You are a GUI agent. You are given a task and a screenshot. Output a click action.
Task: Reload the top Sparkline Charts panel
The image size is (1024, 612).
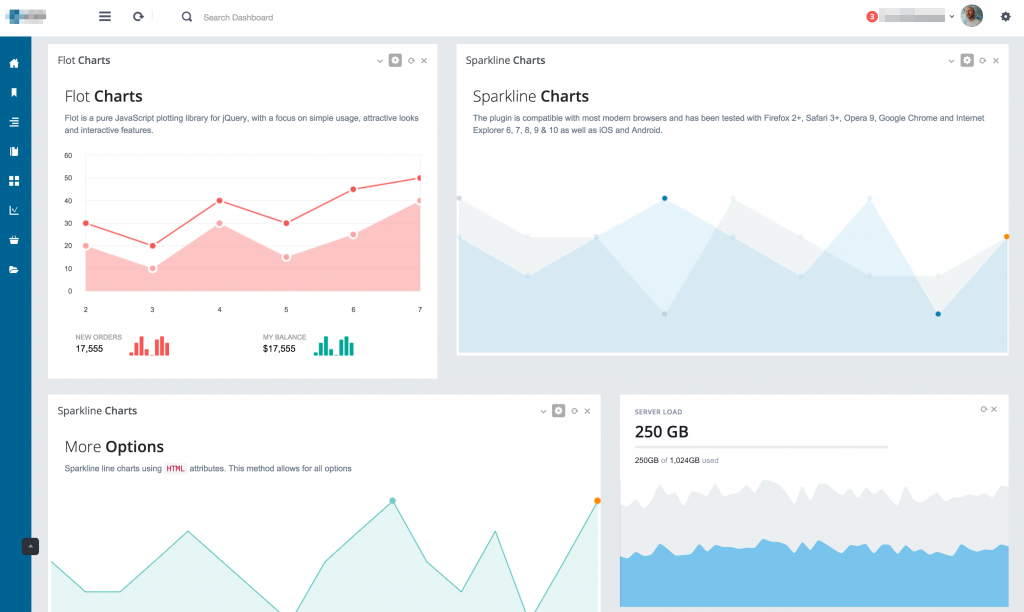pos(983,61)
